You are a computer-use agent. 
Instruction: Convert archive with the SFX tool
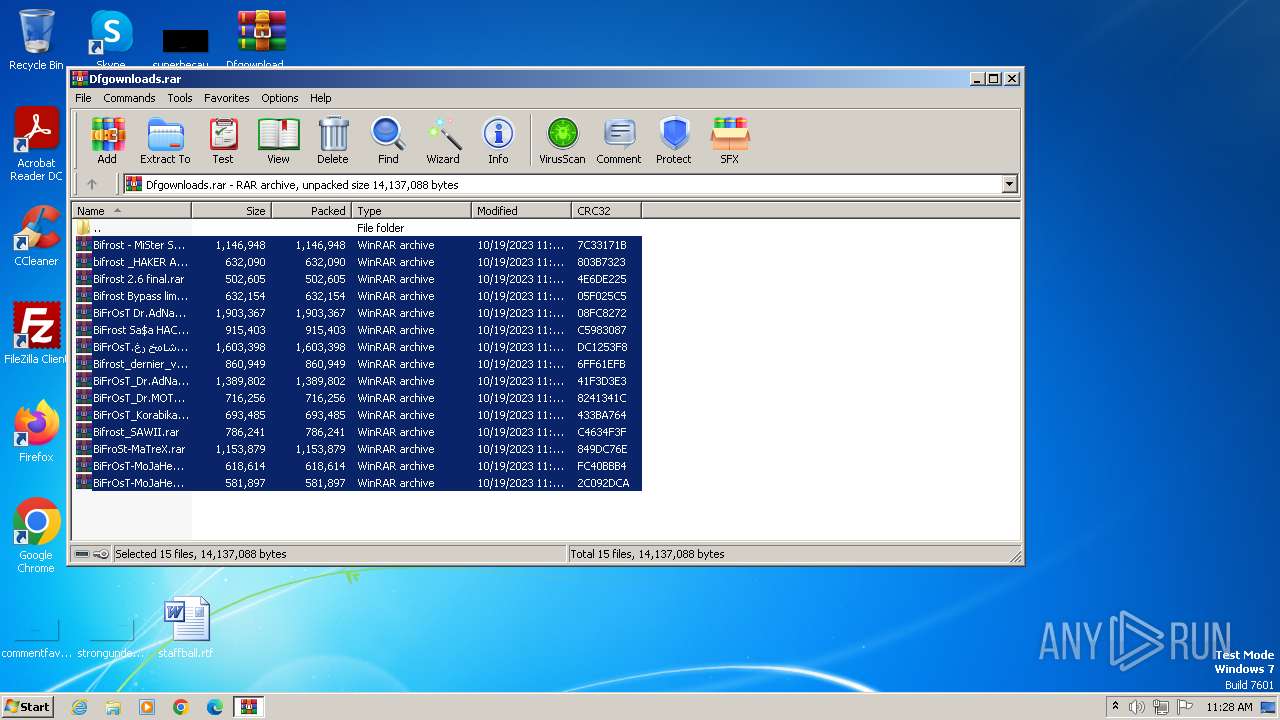click(x=730, y=141)
